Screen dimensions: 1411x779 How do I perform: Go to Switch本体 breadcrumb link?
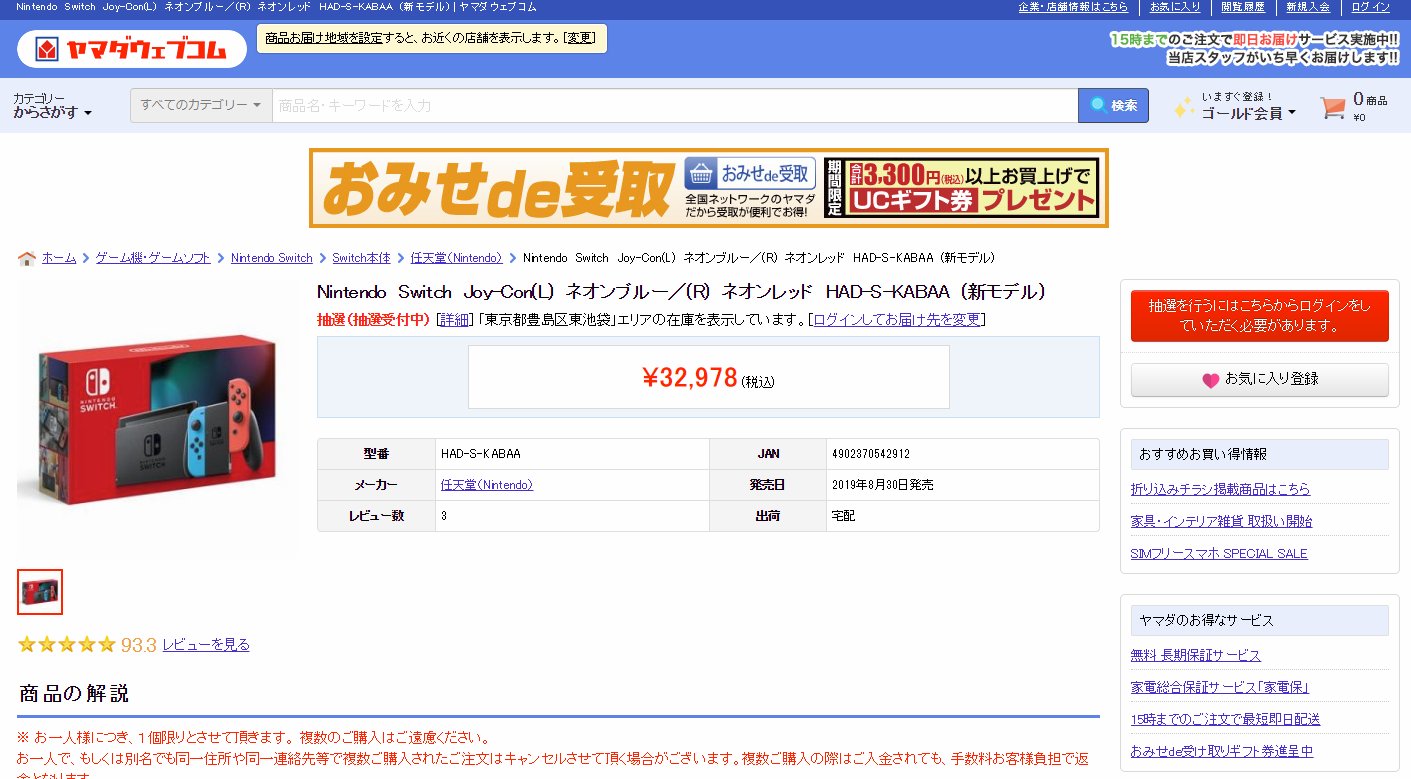coord(361,258)
